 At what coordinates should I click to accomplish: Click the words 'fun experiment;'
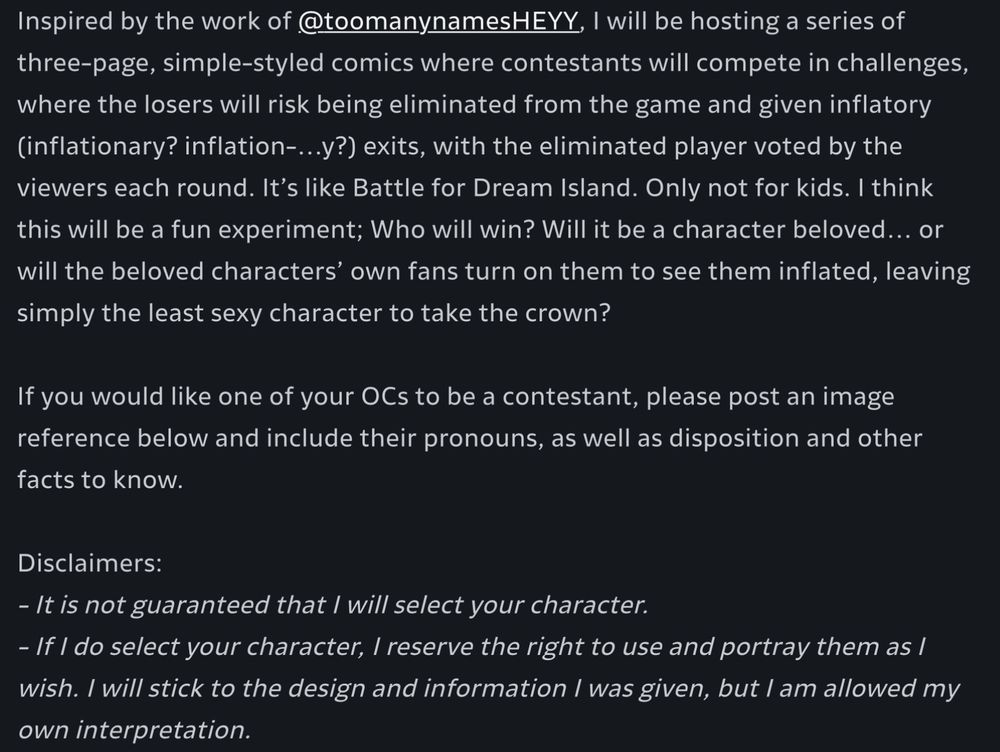[267, 230]
